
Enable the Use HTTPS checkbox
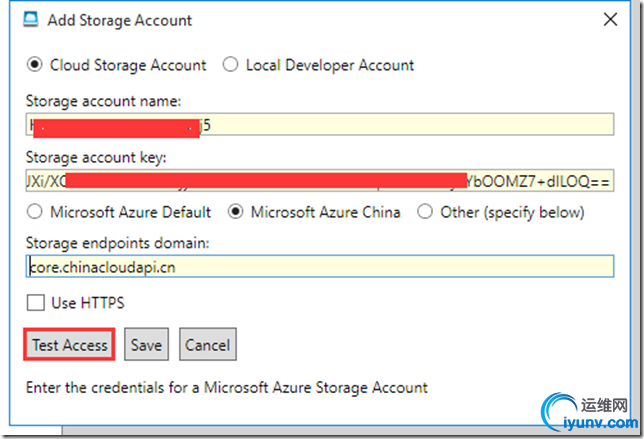point(36,303)
